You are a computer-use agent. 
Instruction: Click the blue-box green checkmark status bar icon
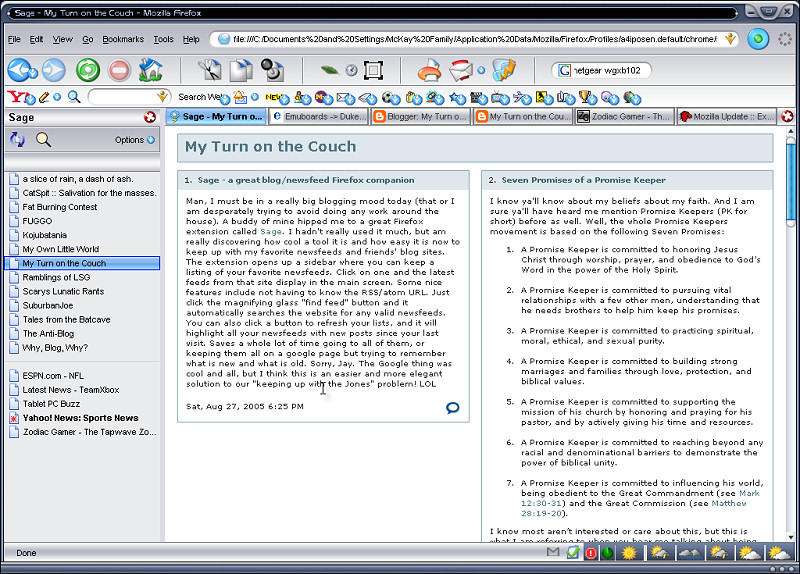point(573,553)
